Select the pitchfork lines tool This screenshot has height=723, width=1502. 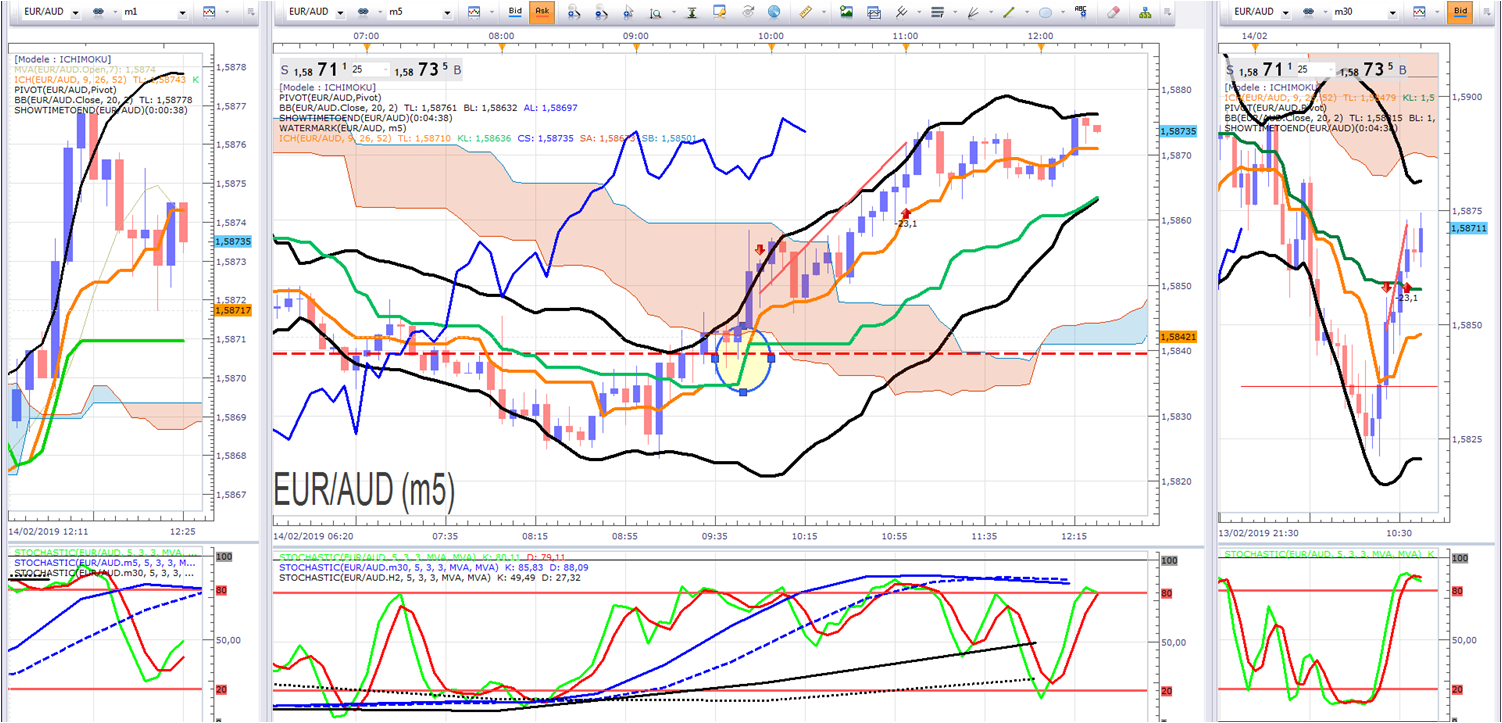tap(902, 12)
